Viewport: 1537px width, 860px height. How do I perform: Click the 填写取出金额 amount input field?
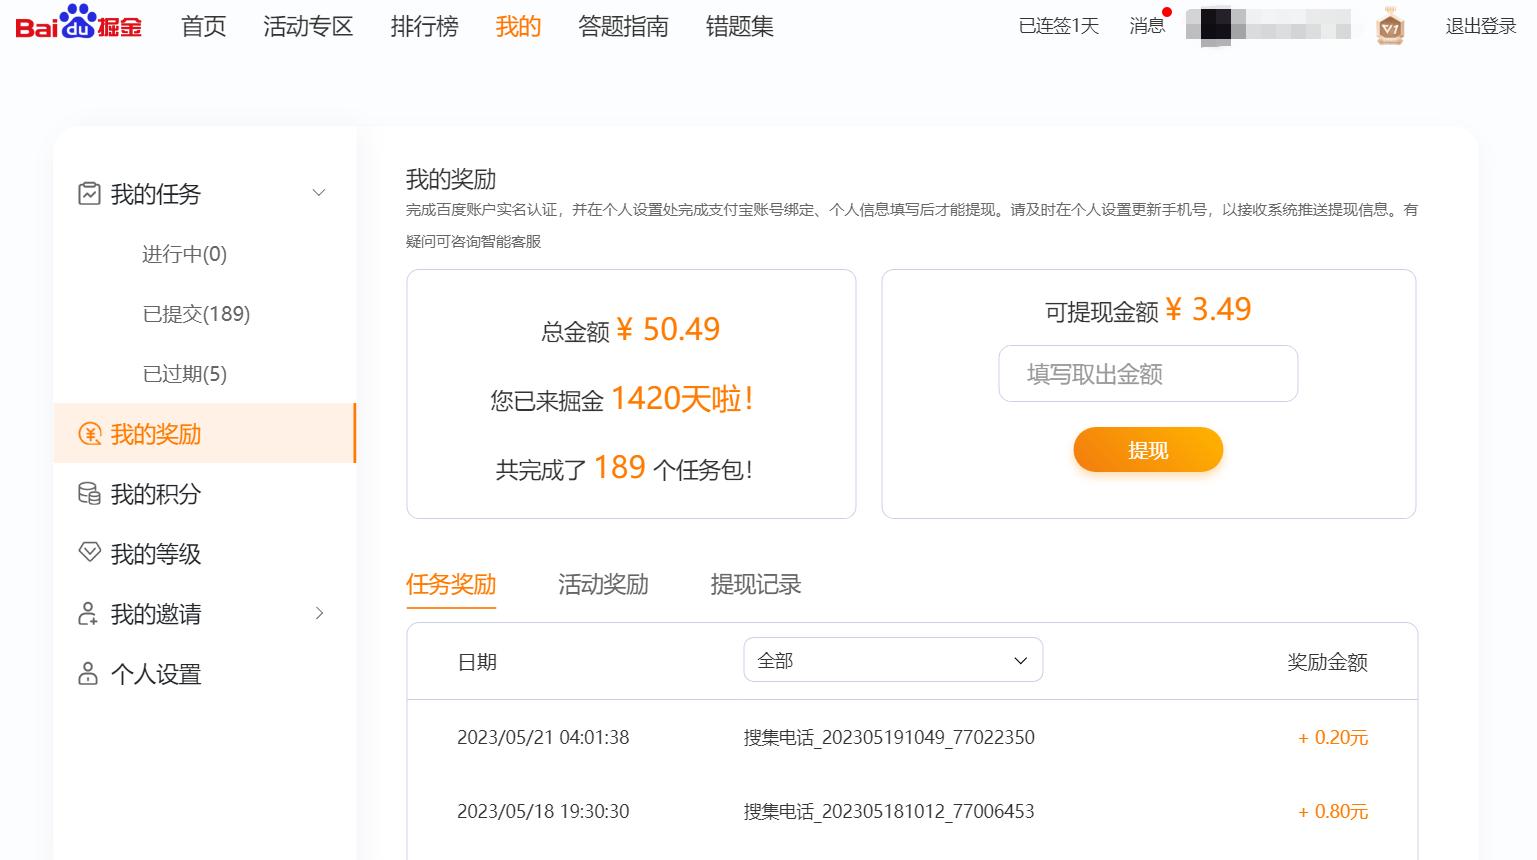point(1147,373)
